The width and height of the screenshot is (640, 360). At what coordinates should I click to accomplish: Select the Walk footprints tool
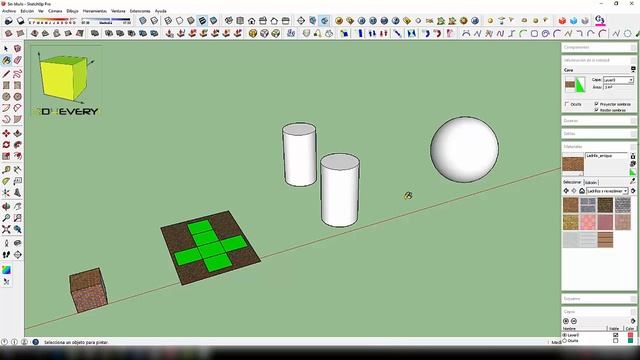coord(6,255)
